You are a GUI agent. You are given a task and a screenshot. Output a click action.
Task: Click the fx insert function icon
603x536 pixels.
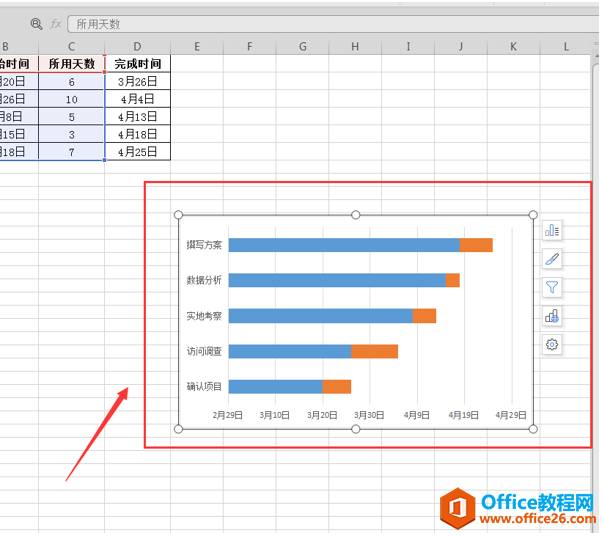[x=56, y=24]
